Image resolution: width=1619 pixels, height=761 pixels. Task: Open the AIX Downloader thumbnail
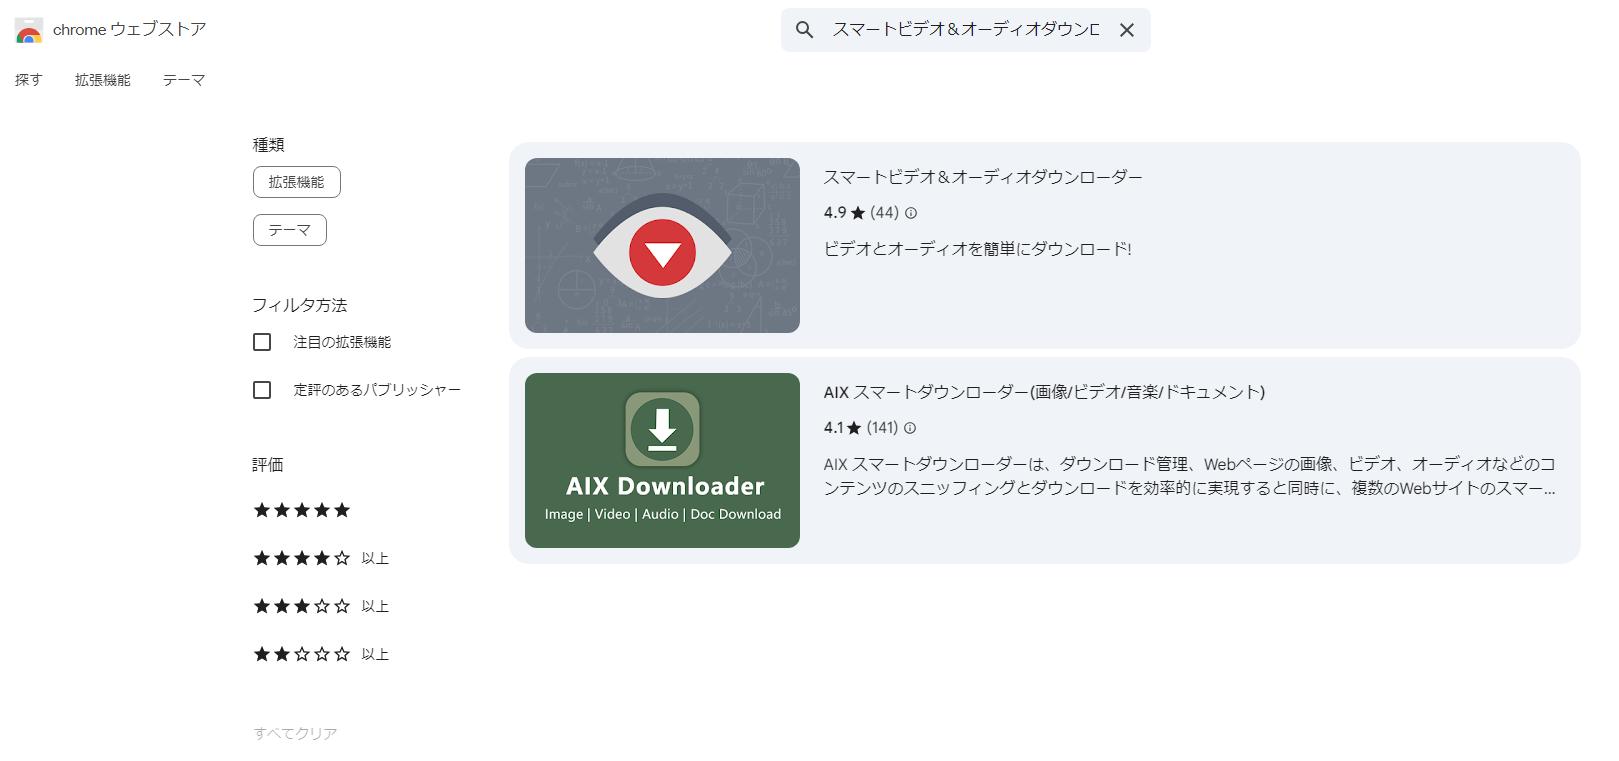[662, 460]
